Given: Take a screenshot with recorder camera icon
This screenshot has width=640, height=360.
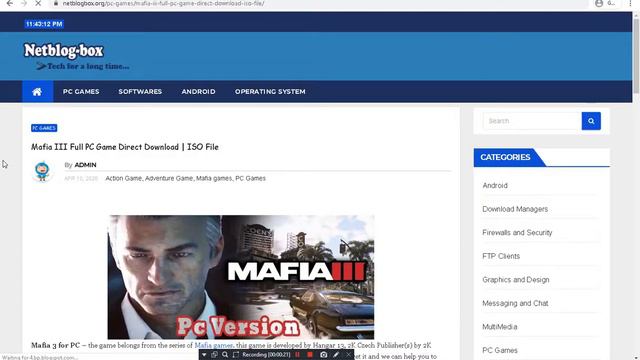Looking at the screenshot, I should coord(323,355).
